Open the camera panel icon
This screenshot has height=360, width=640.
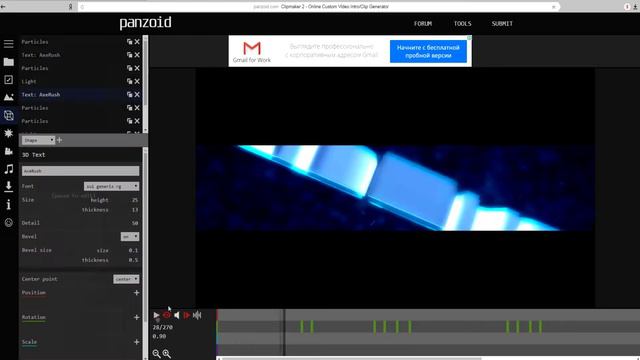point(9,151)
